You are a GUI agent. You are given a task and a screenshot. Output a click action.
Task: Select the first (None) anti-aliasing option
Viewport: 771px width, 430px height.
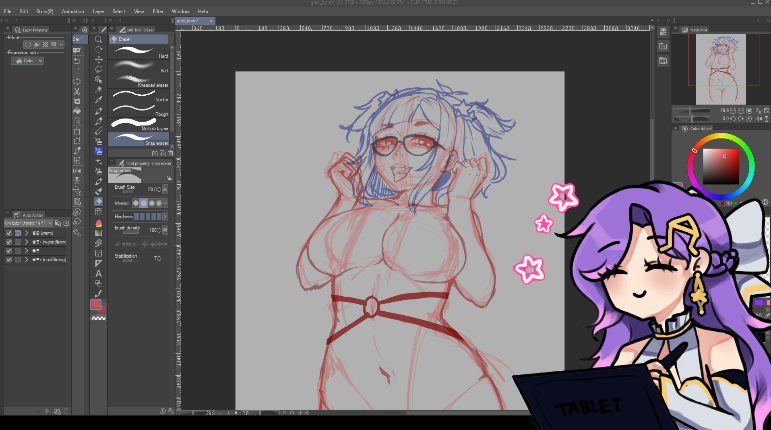(136, 203)
